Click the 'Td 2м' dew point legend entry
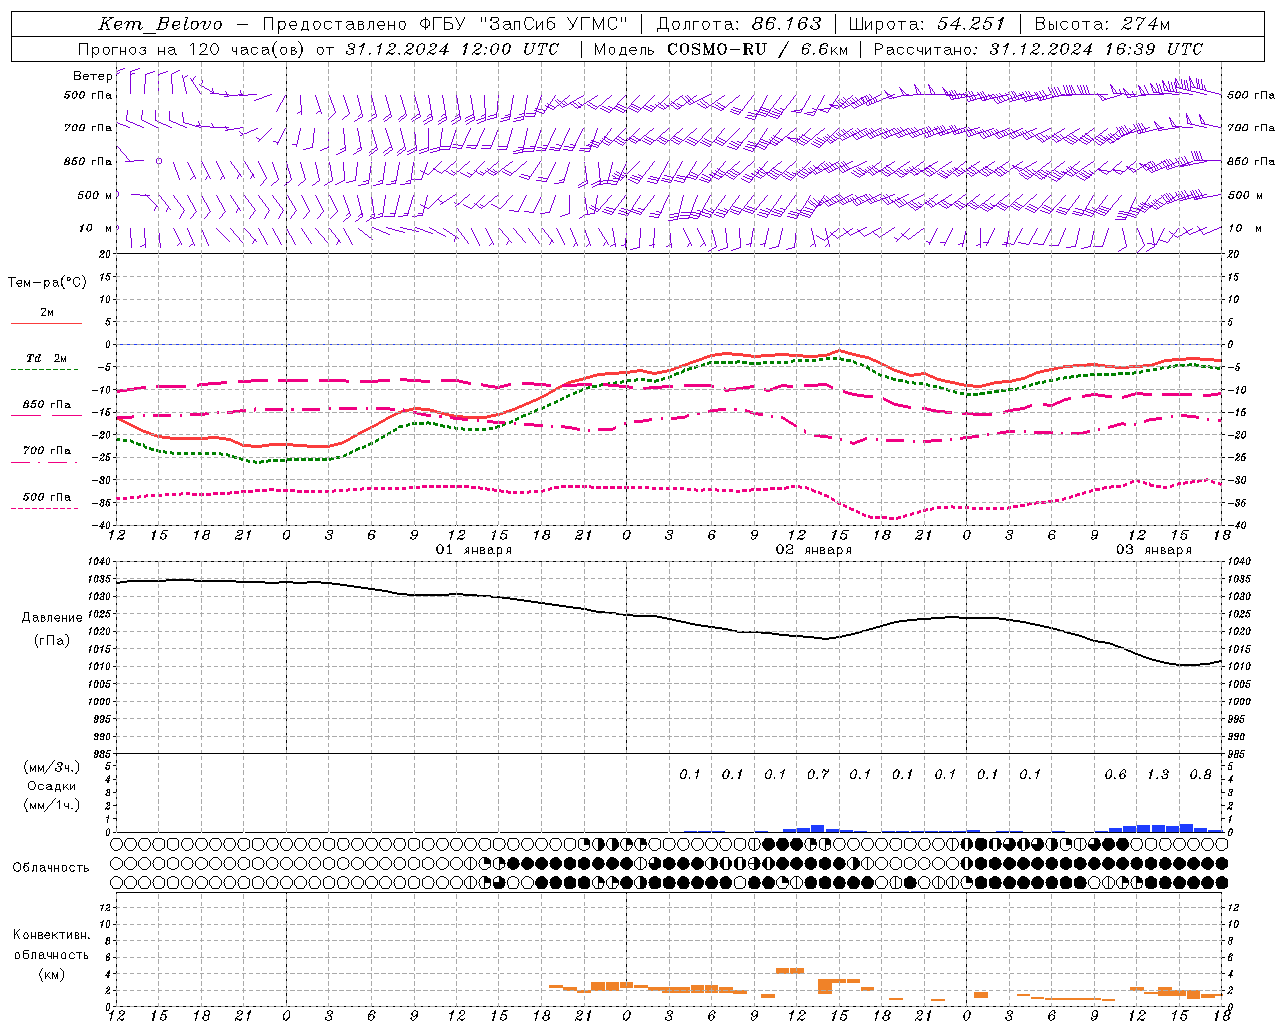1280x1024 pixels. tap(46, 358)
